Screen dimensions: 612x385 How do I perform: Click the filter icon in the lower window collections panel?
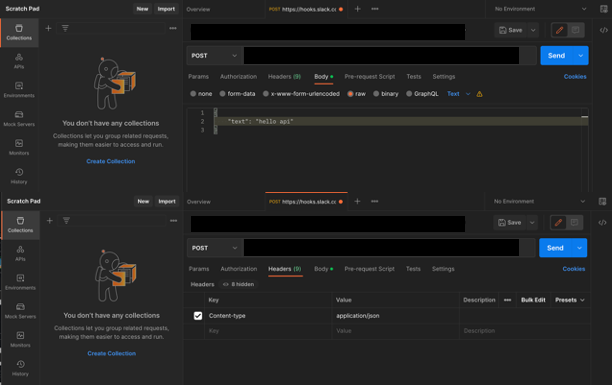66,221
